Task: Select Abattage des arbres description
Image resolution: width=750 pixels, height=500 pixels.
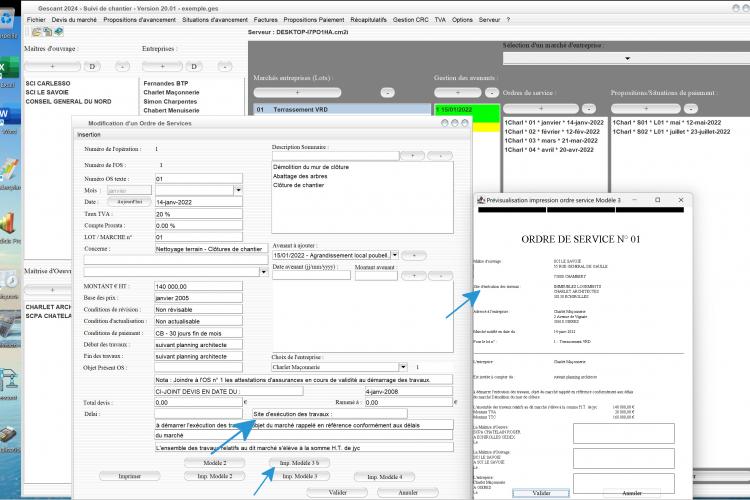Action: click(x=300, y=176)
